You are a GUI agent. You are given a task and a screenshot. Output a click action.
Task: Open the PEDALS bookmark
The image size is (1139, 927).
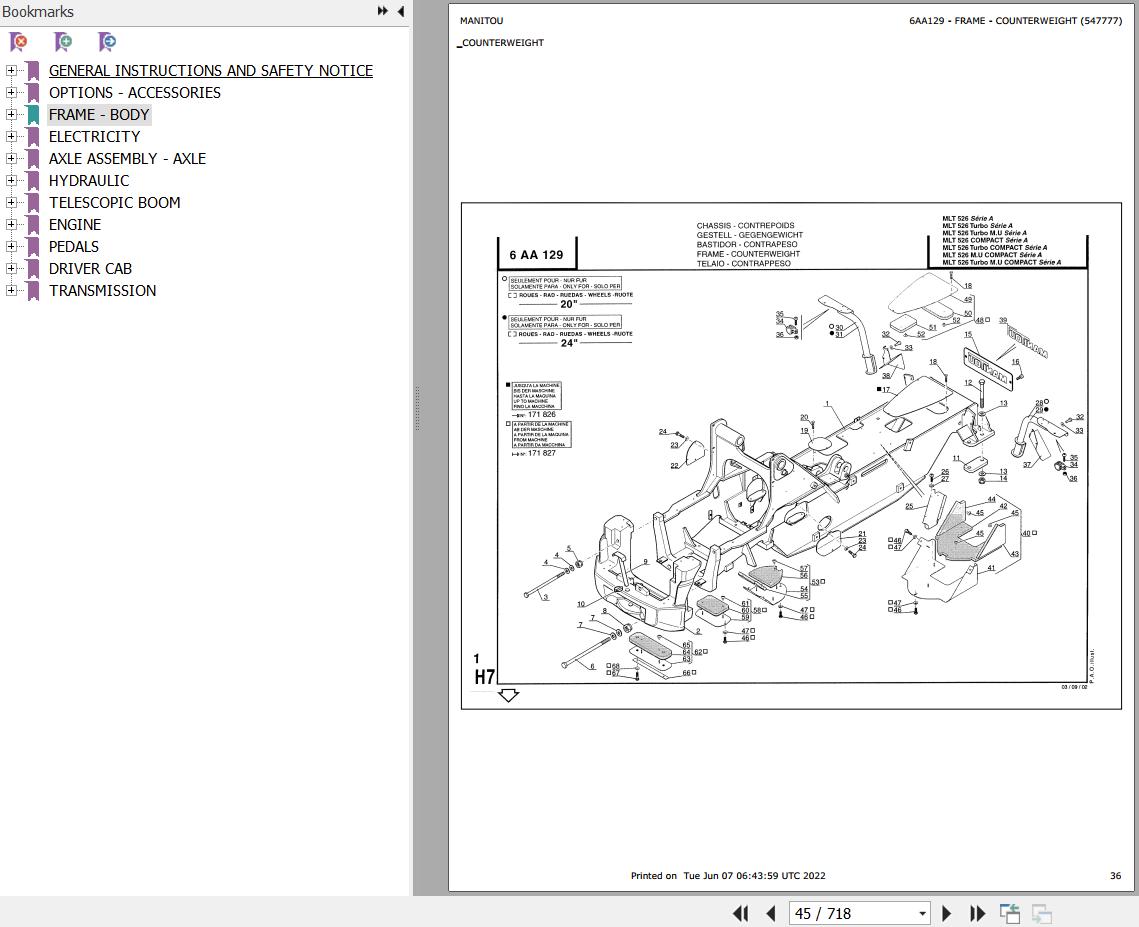[x=73, y=246]
